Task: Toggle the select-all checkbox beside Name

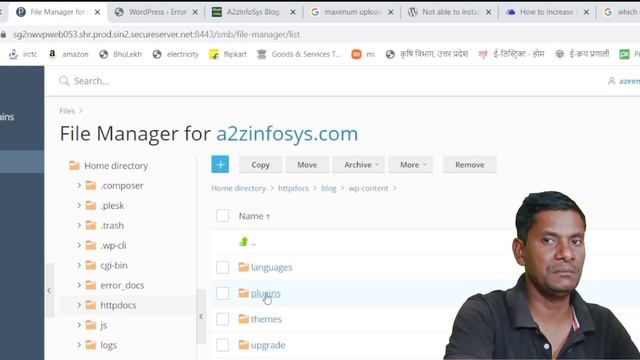Action: coord(222,216)
